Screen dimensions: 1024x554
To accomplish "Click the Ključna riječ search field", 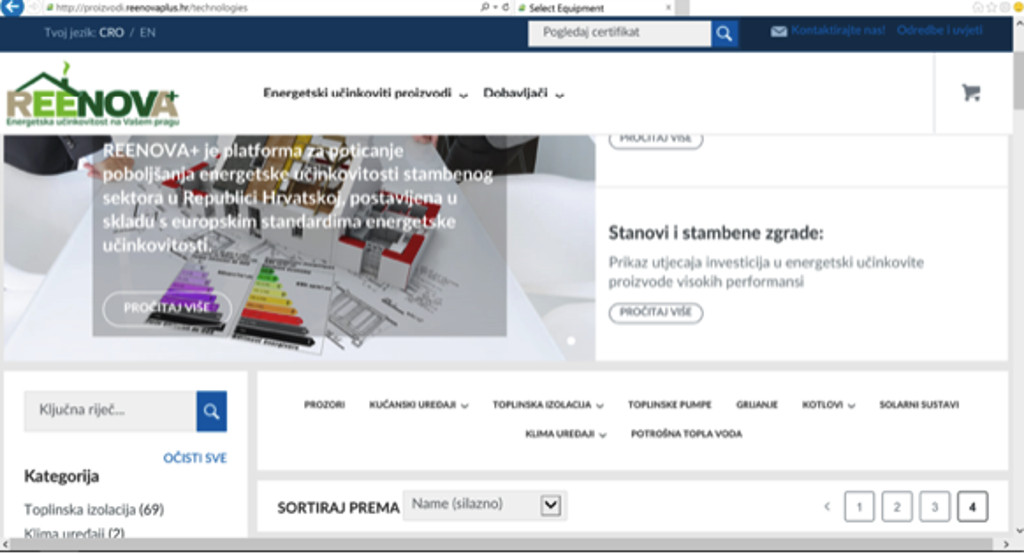I will pyautogui.click(x=110, y=411).
